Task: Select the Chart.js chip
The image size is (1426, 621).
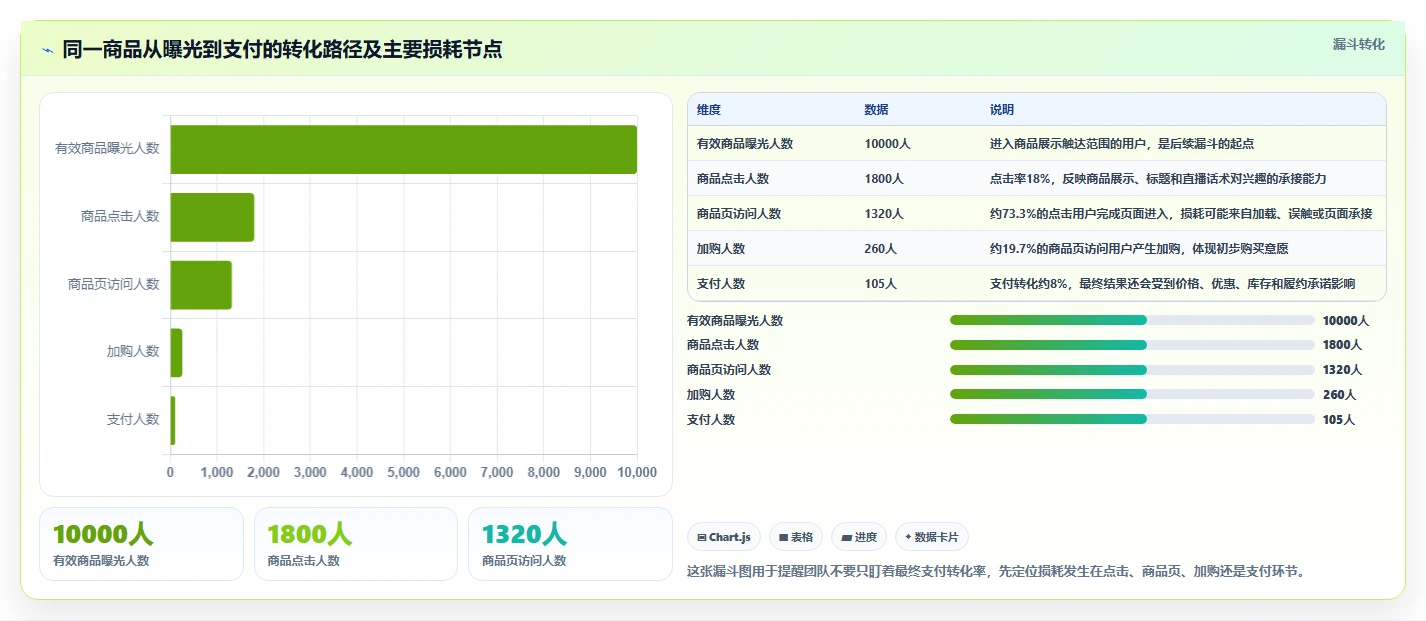Action: click(724, 537)
